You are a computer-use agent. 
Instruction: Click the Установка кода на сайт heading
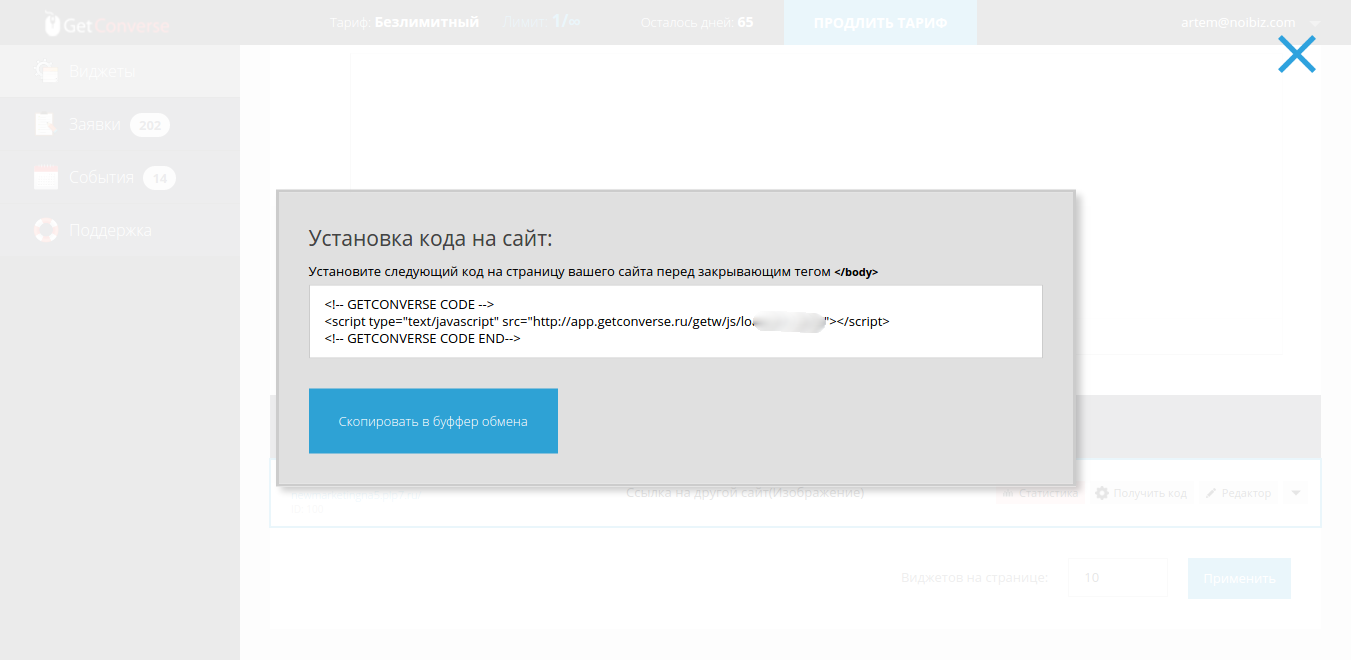(x=430, y=239)
